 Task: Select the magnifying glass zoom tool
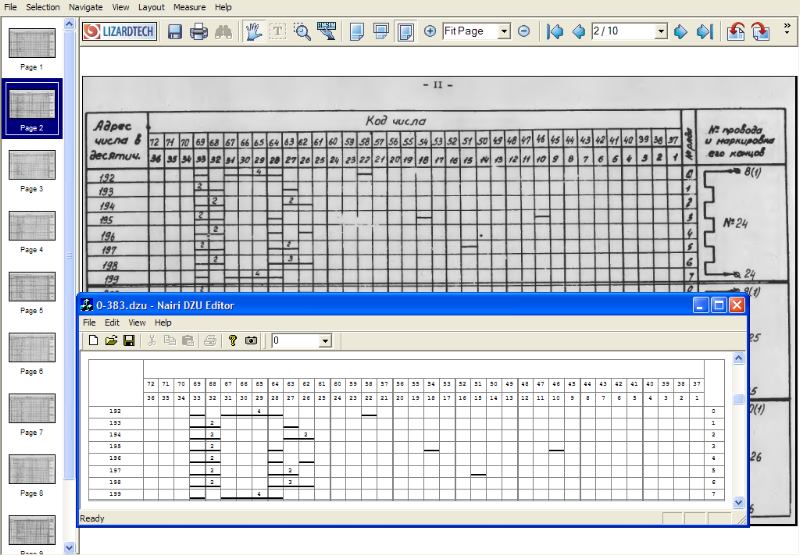(x=301, y=31)
